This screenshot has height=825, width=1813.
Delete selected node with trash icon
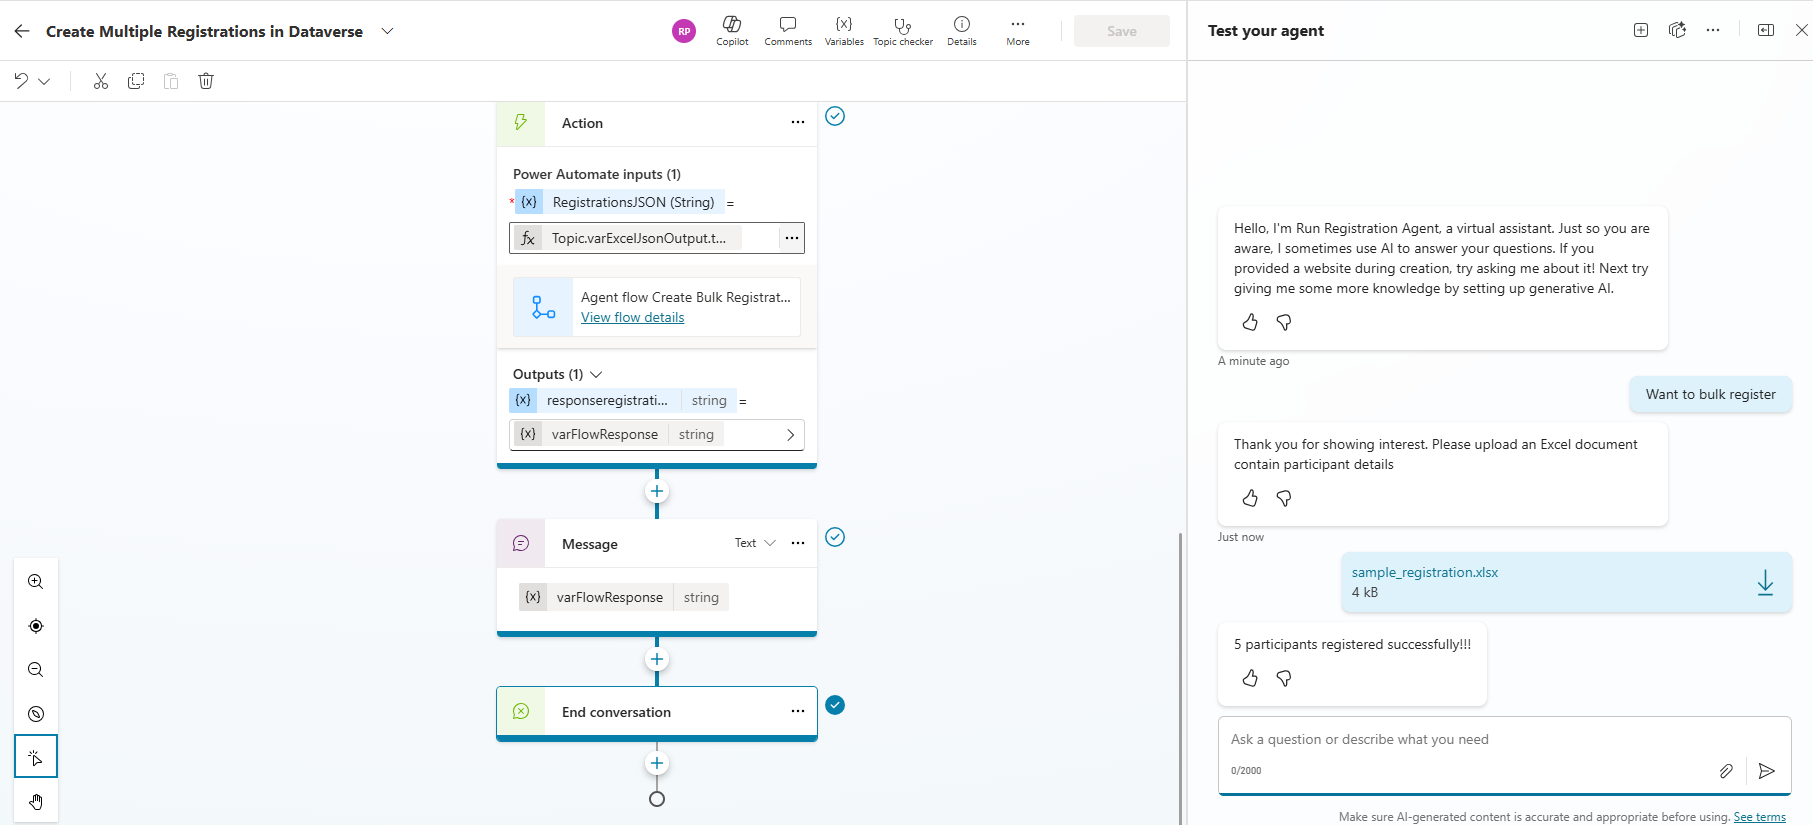206,81
